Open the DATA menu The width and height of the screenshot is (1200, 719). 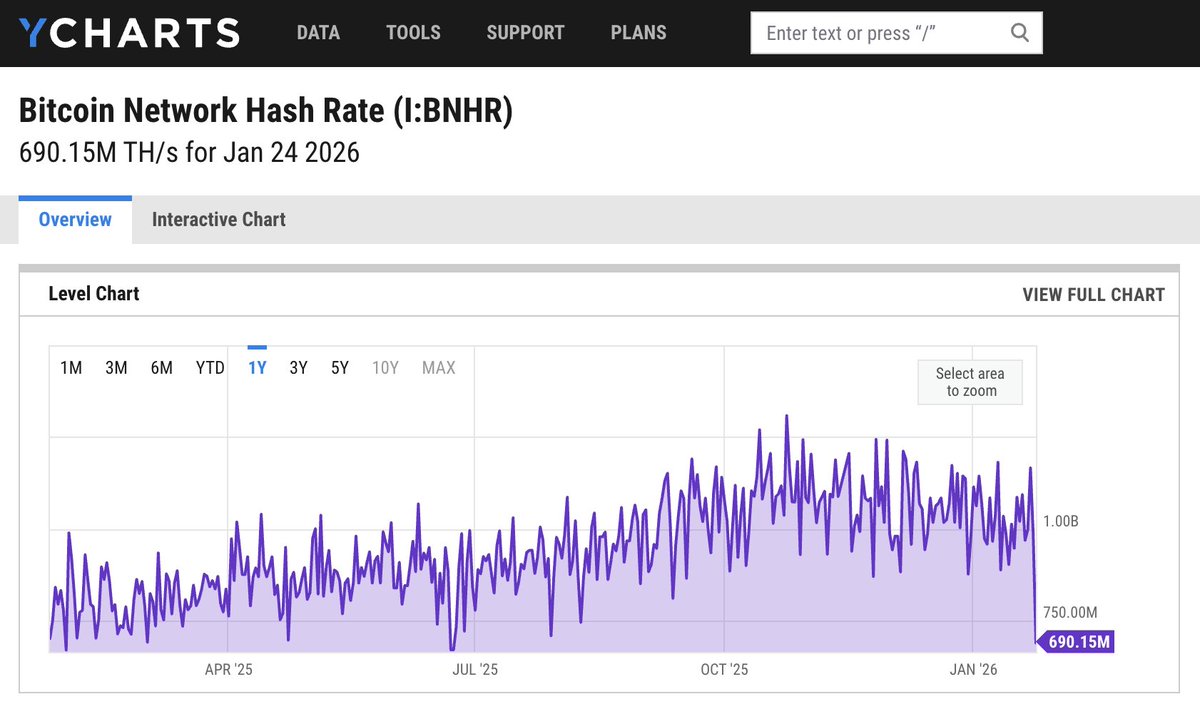(318, 32)
